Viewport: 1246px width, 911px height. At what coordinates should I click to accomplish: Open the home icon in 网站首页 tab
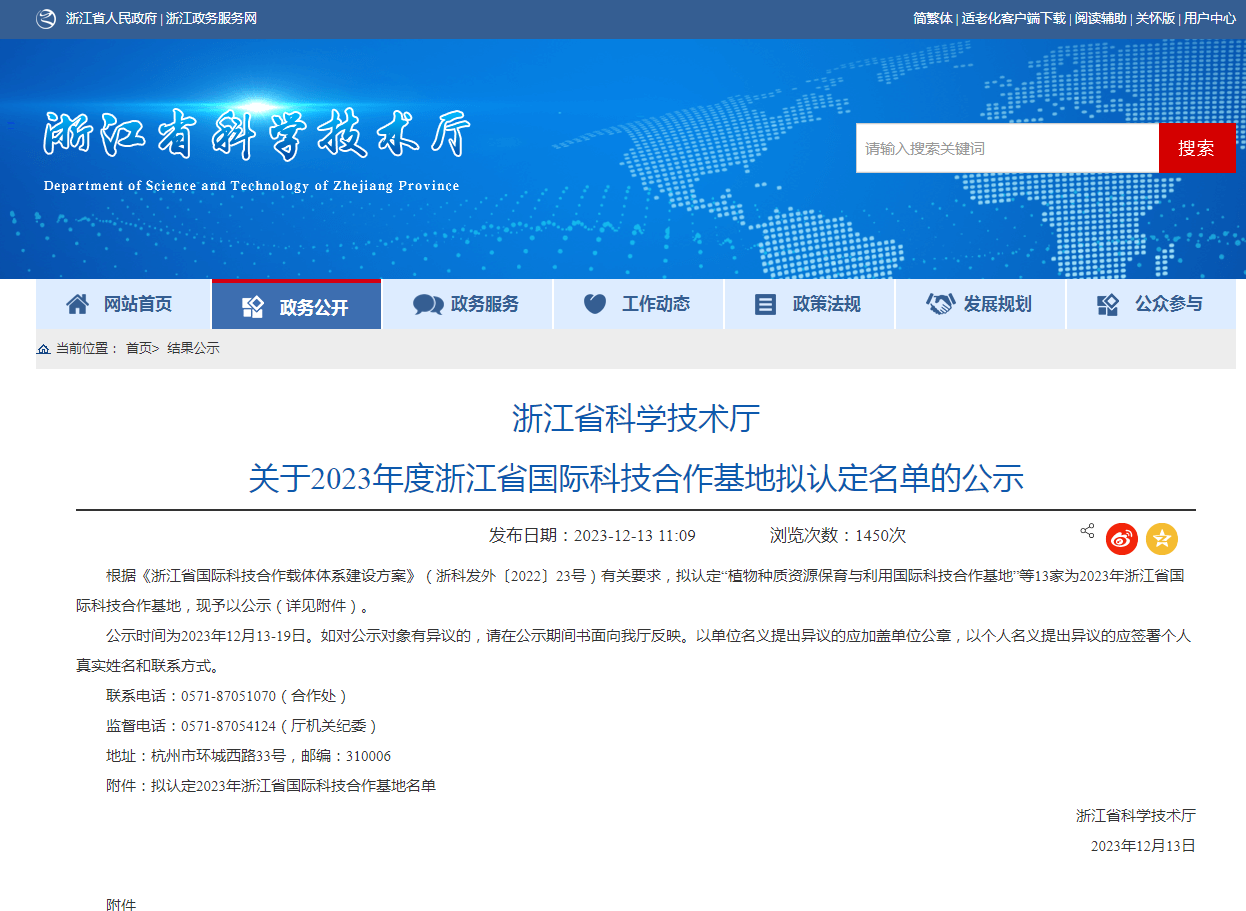point(77,304)
